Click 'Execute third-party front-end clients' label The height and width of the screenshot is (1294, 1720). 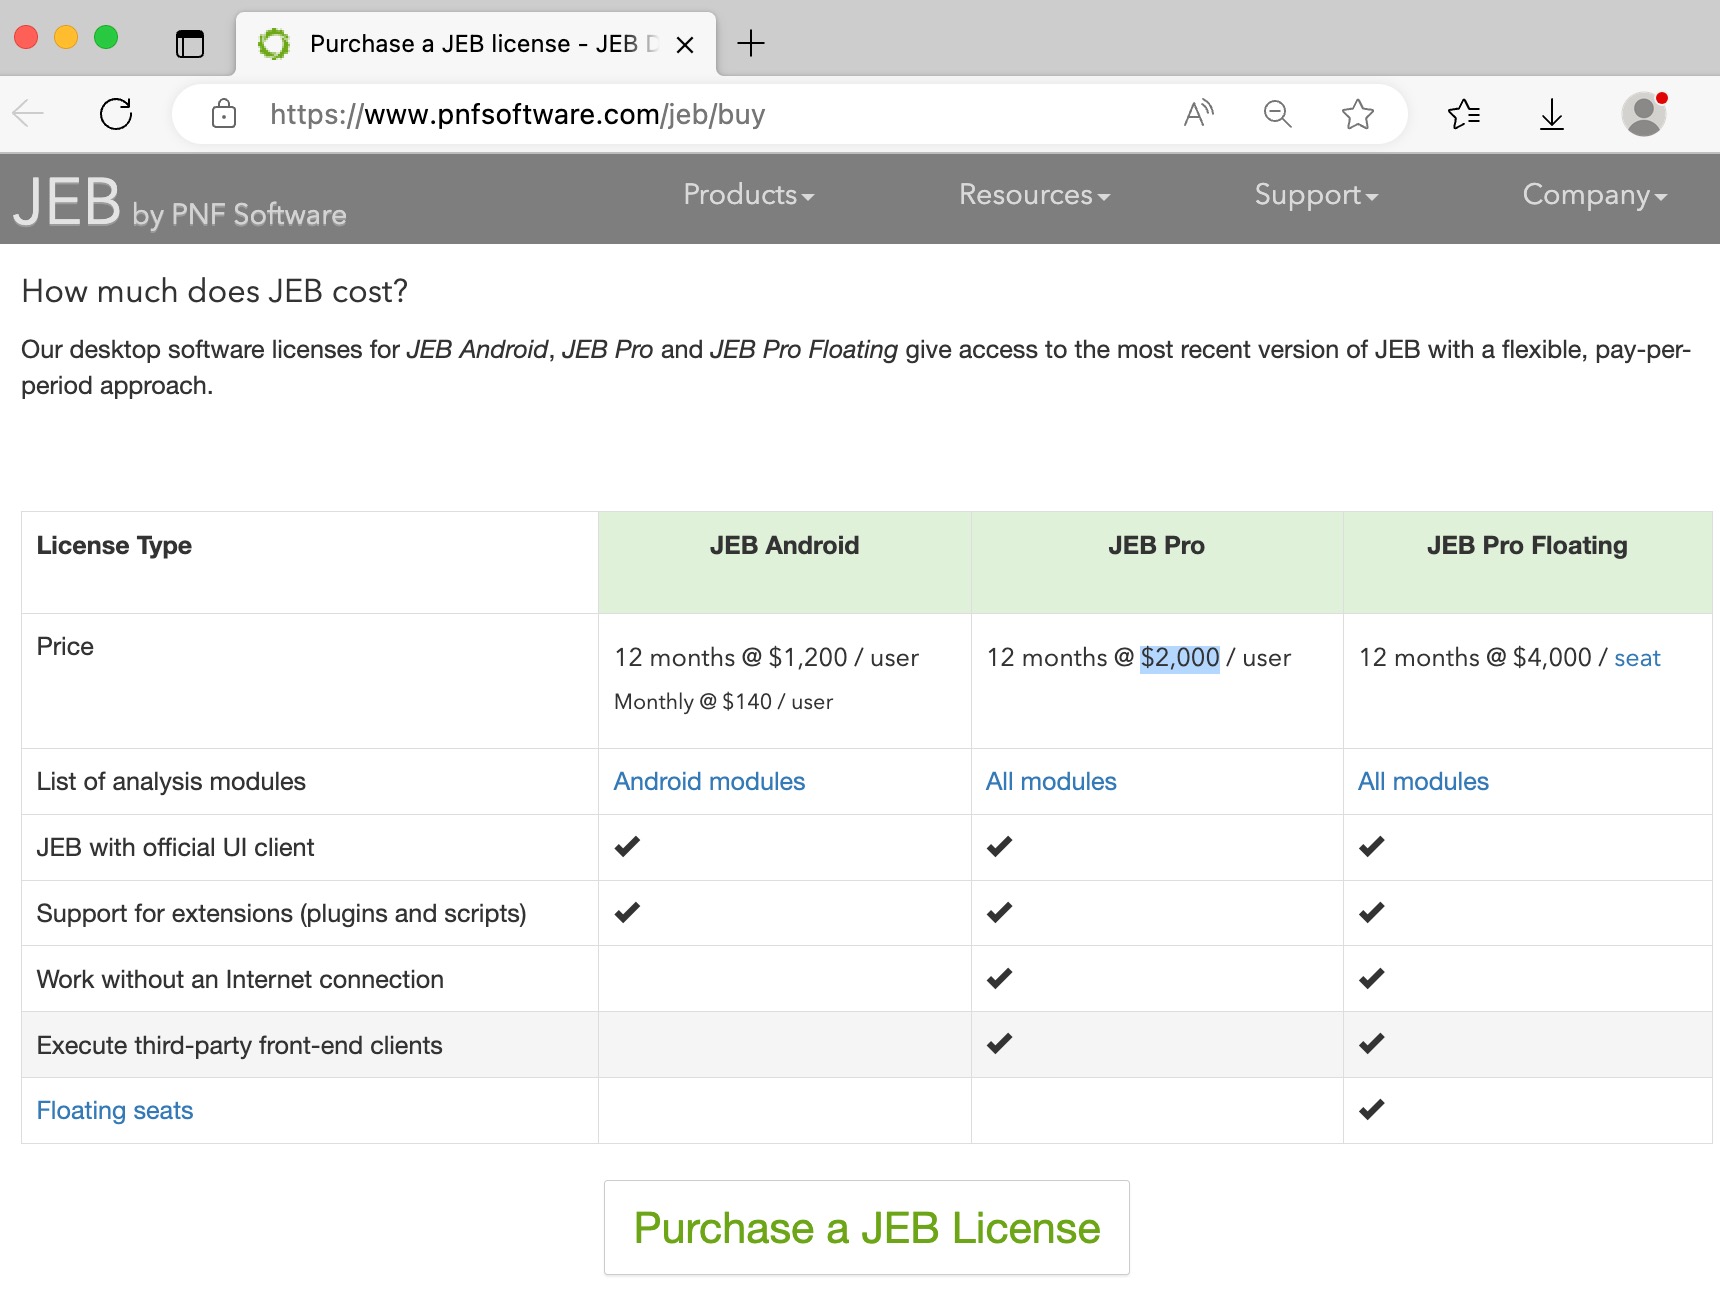point(239,1045)
